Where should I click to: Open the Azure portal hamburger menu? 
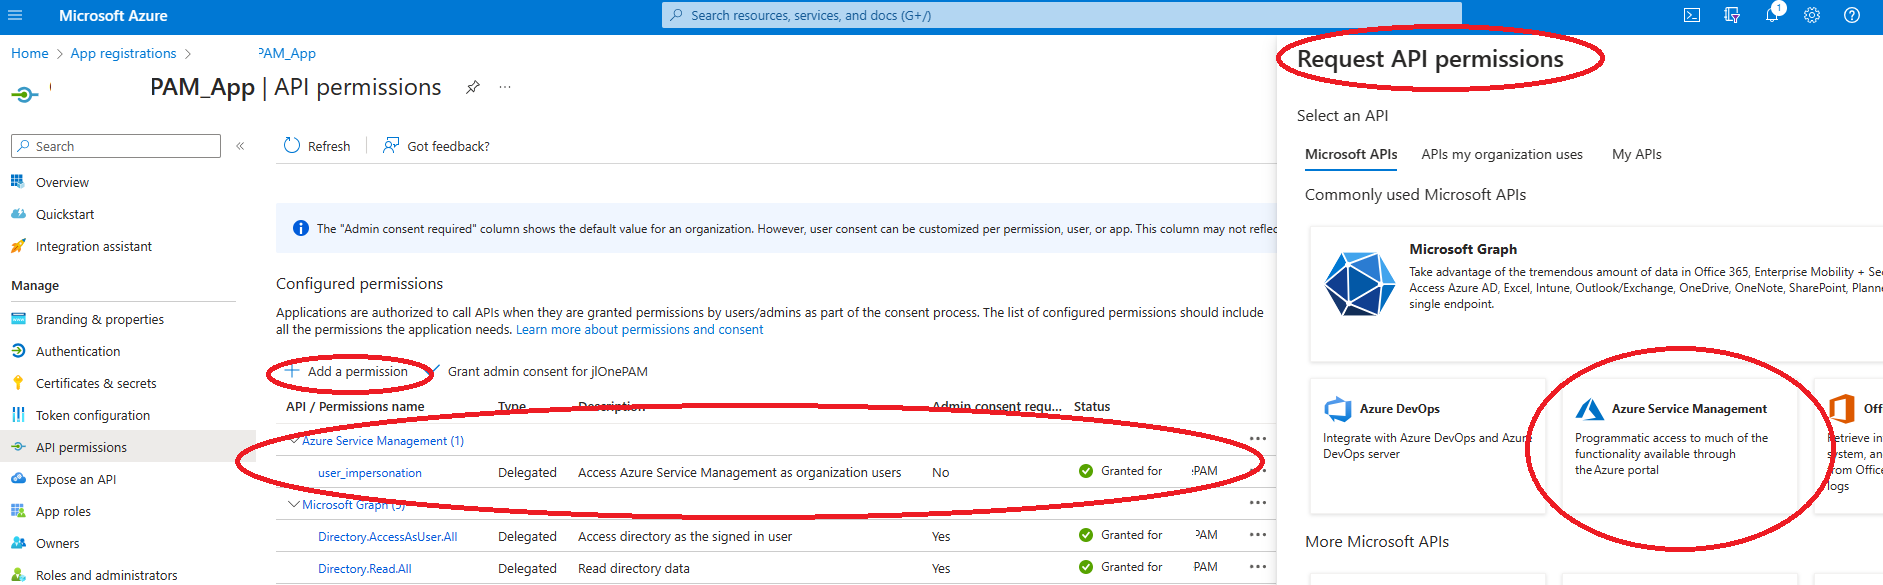[x=15, y=16]
